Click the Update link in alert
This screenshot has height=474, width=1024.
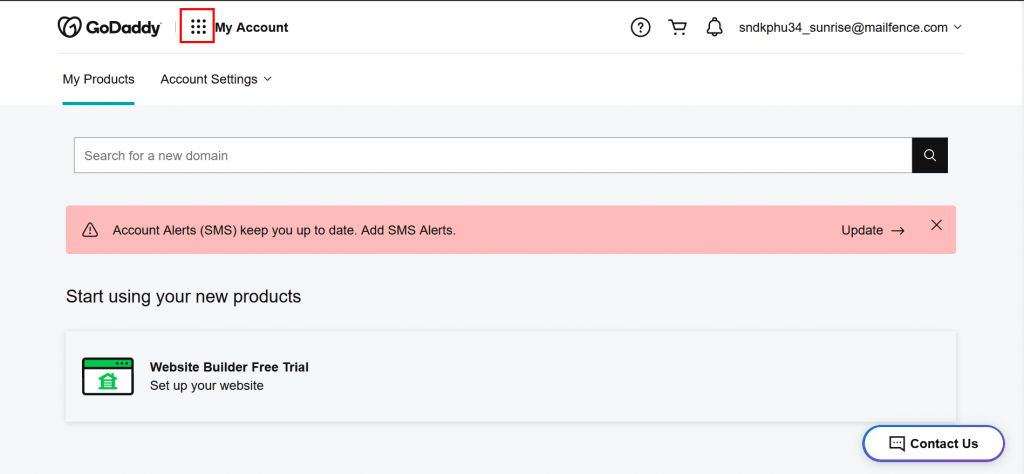(872, 230)
